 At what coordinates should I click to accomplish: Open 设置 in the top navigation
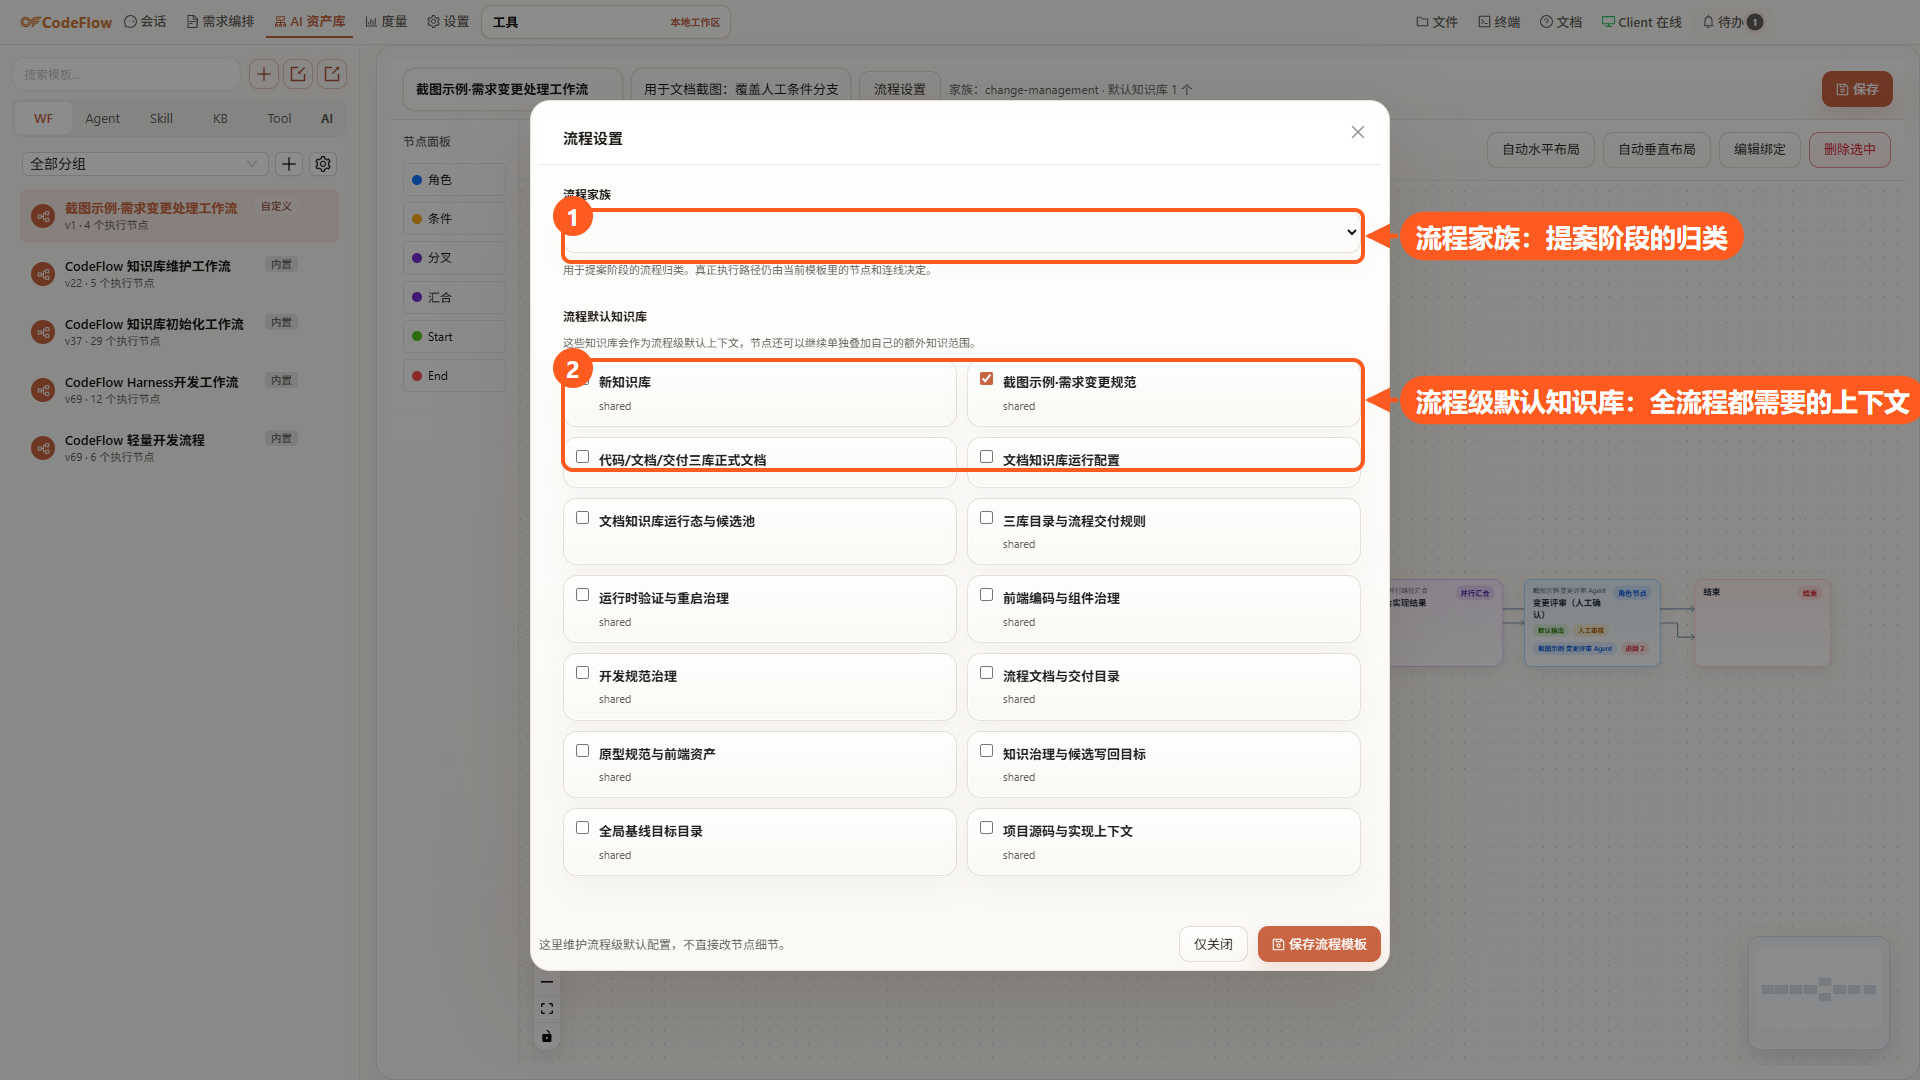(448, 22)
